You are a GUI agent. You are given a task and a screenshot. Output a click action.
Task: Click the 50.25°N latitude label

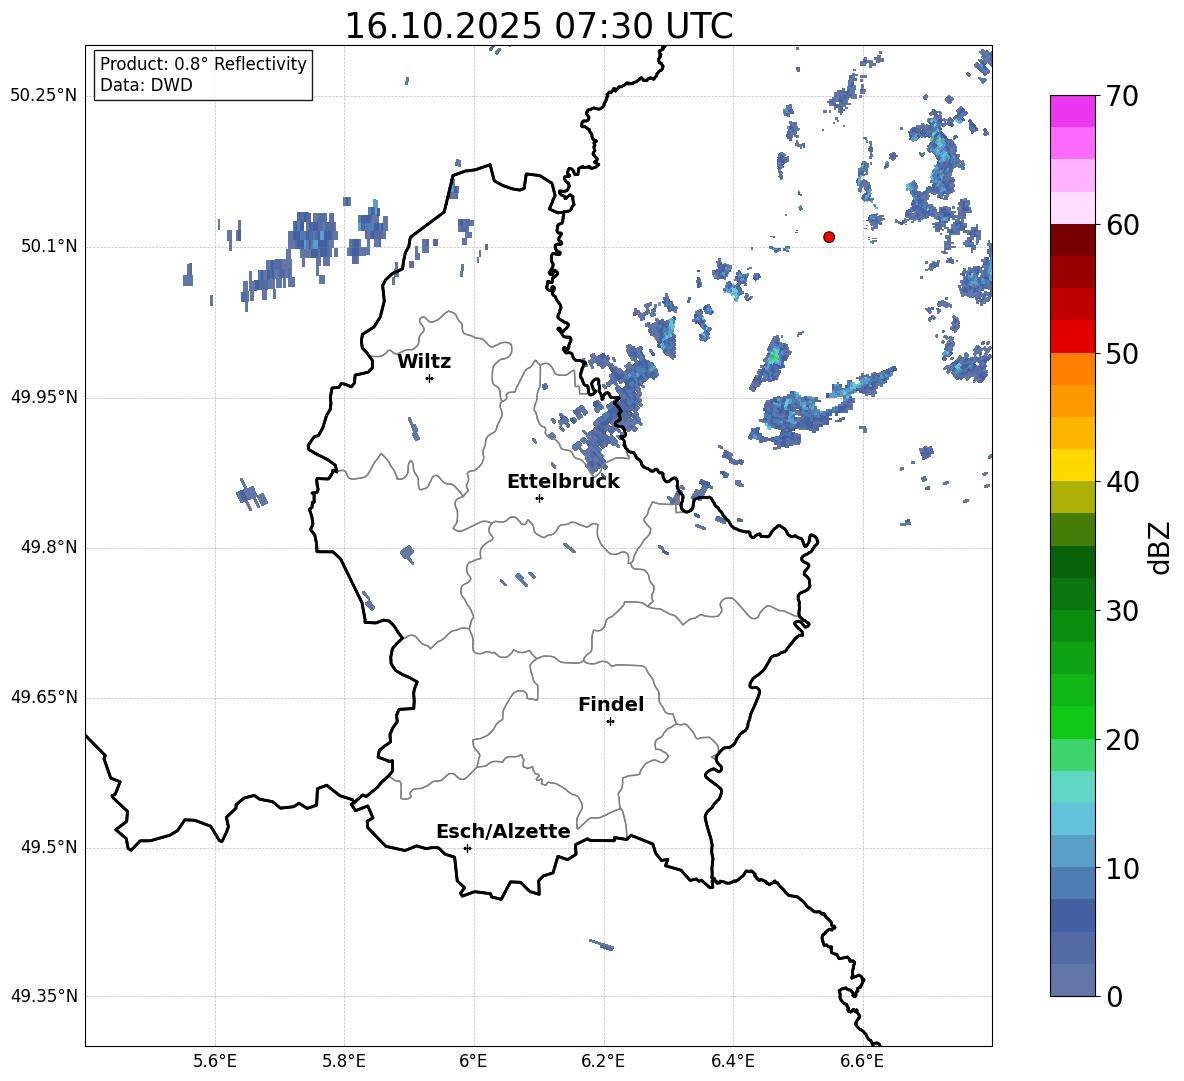click(44, 96)
